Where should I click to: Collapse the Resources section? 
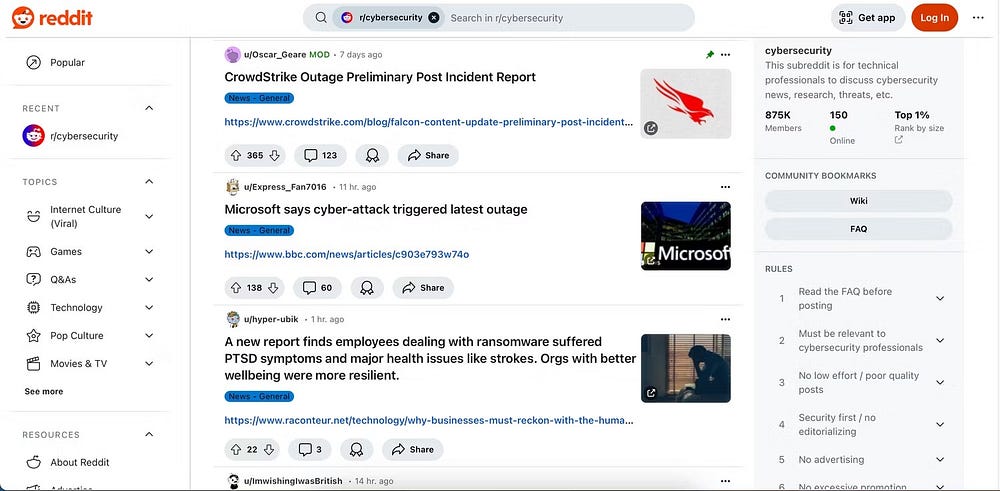pos(149,434)
